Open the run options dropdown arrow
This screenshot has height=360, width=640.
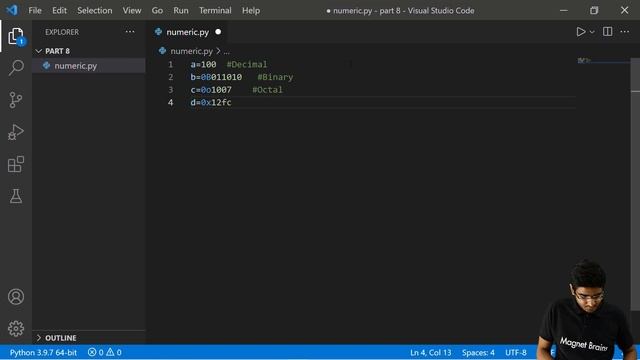click(x=592, y=32)
